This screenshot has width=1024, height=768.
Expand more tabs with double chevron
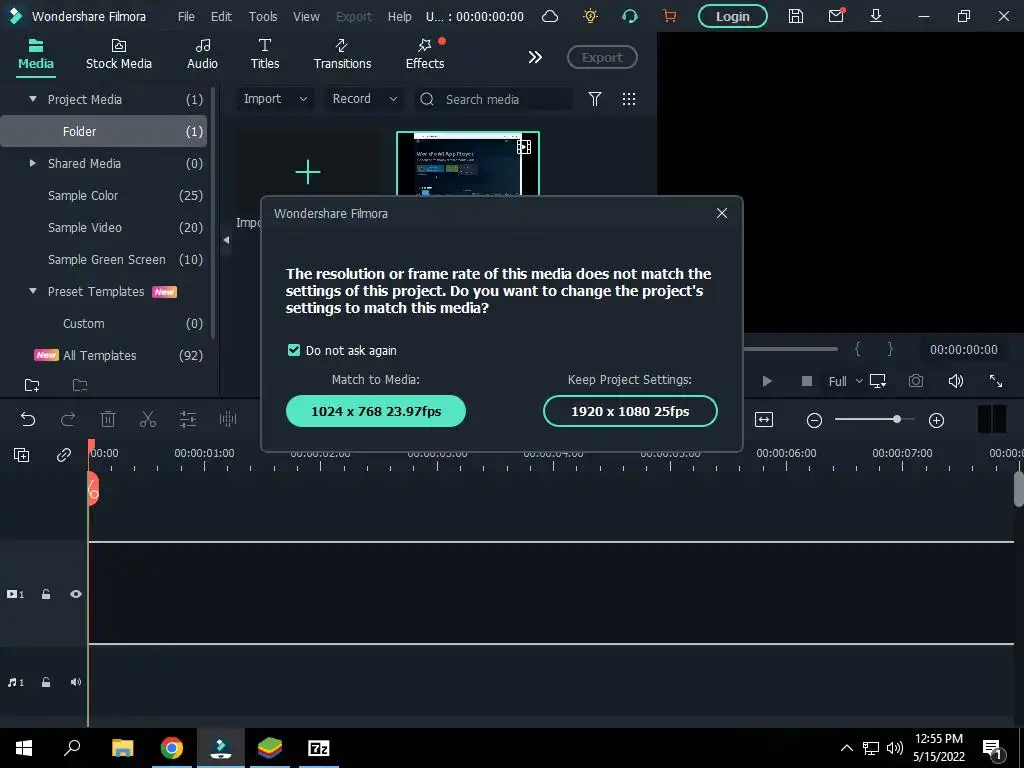[535, 57]
